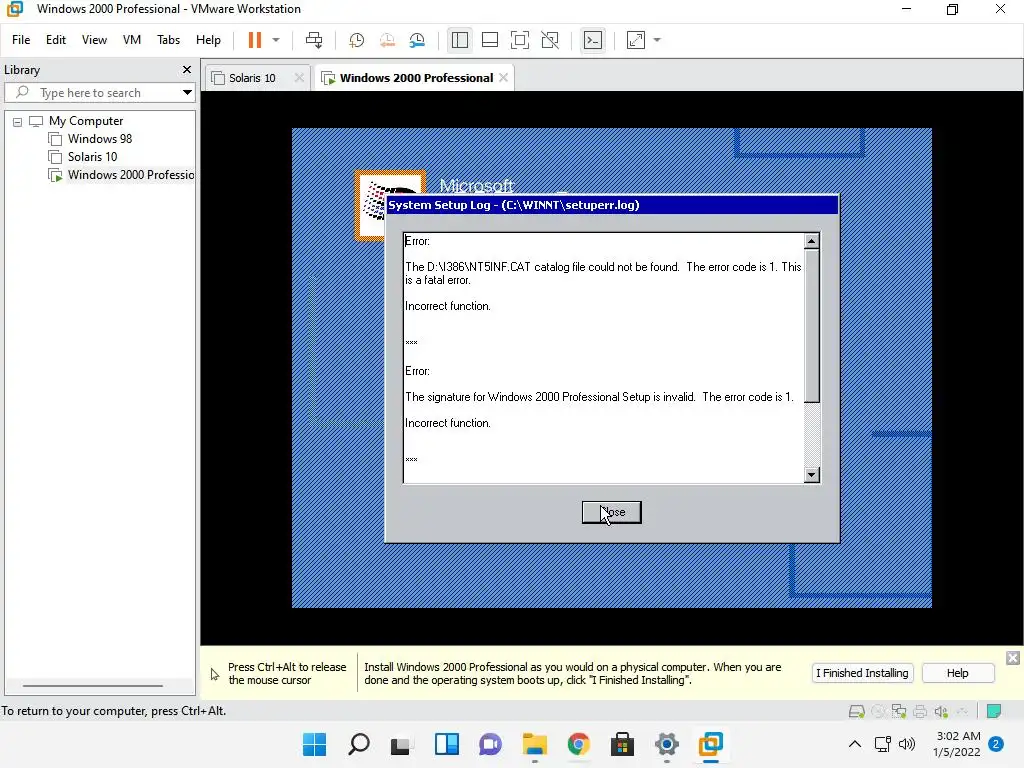Revert VM to previous snapshot icon
Viewport: 1024px width, 768px height.
click(x=387, y=40)
